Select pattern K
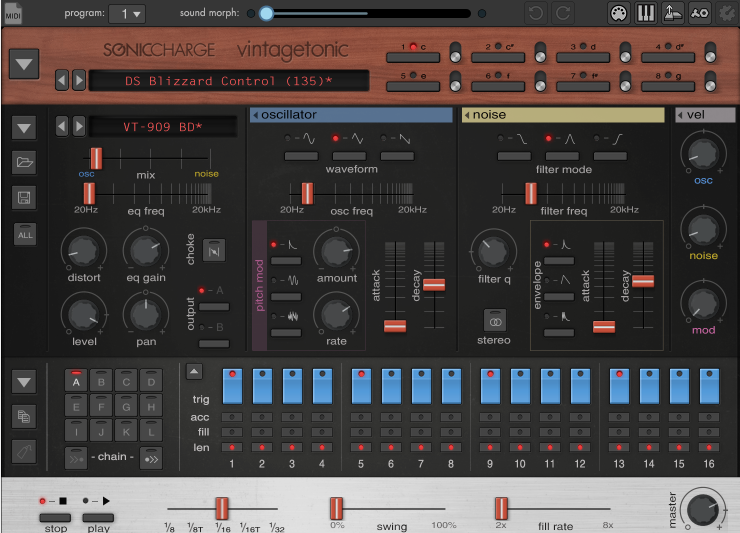This screenshot has height=533, width=740. [x=126, y=431]
